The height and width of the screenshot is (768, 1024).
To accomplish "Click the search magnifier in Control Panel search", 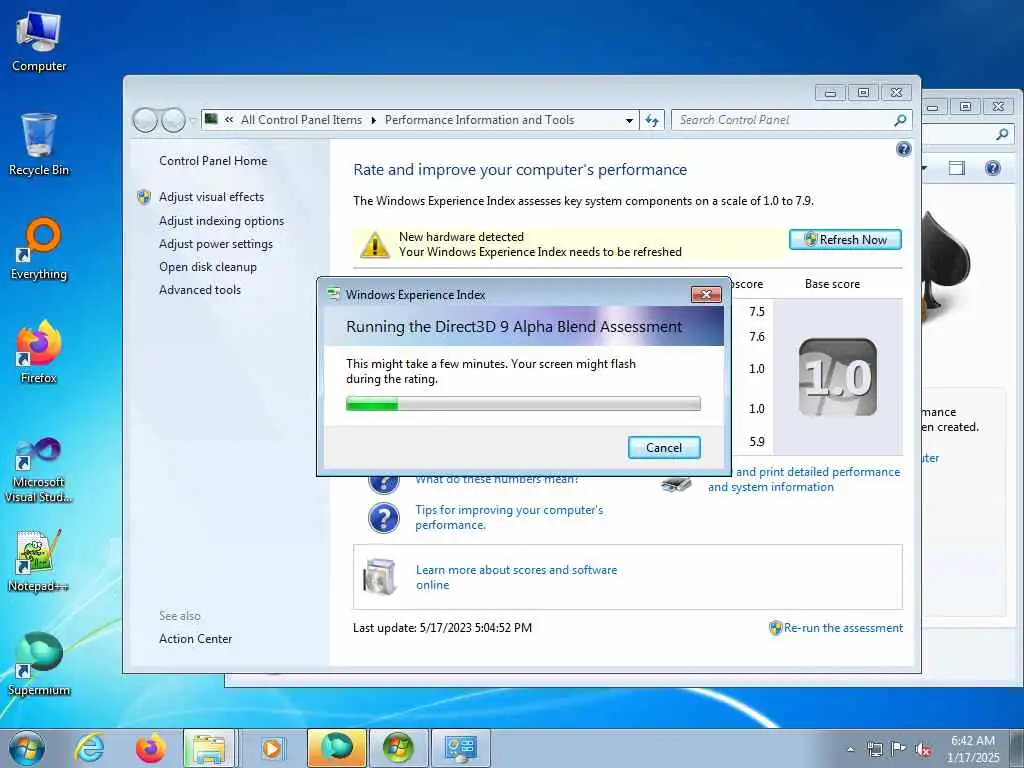I will (x=900, y=120).
